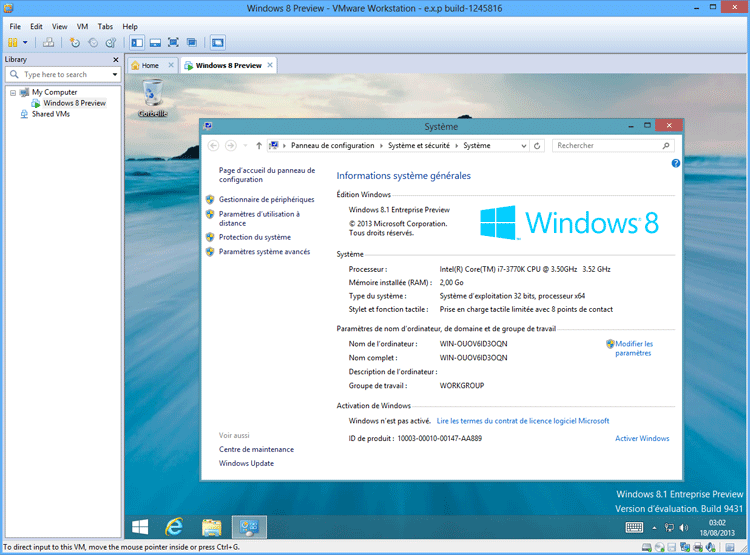Toggle the thumbnail bar view button
Screen dimensions: 750x555
(x=155, y=43)
